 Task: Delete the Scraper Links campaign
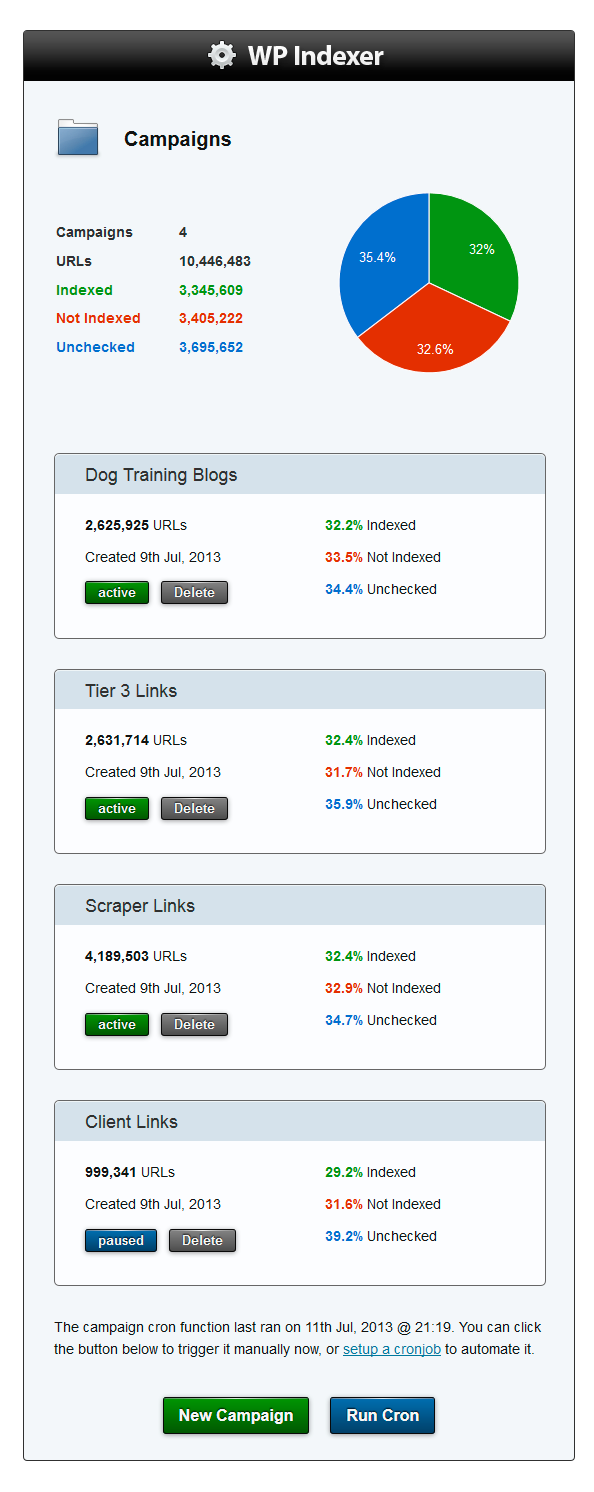tap(194, 1024)
